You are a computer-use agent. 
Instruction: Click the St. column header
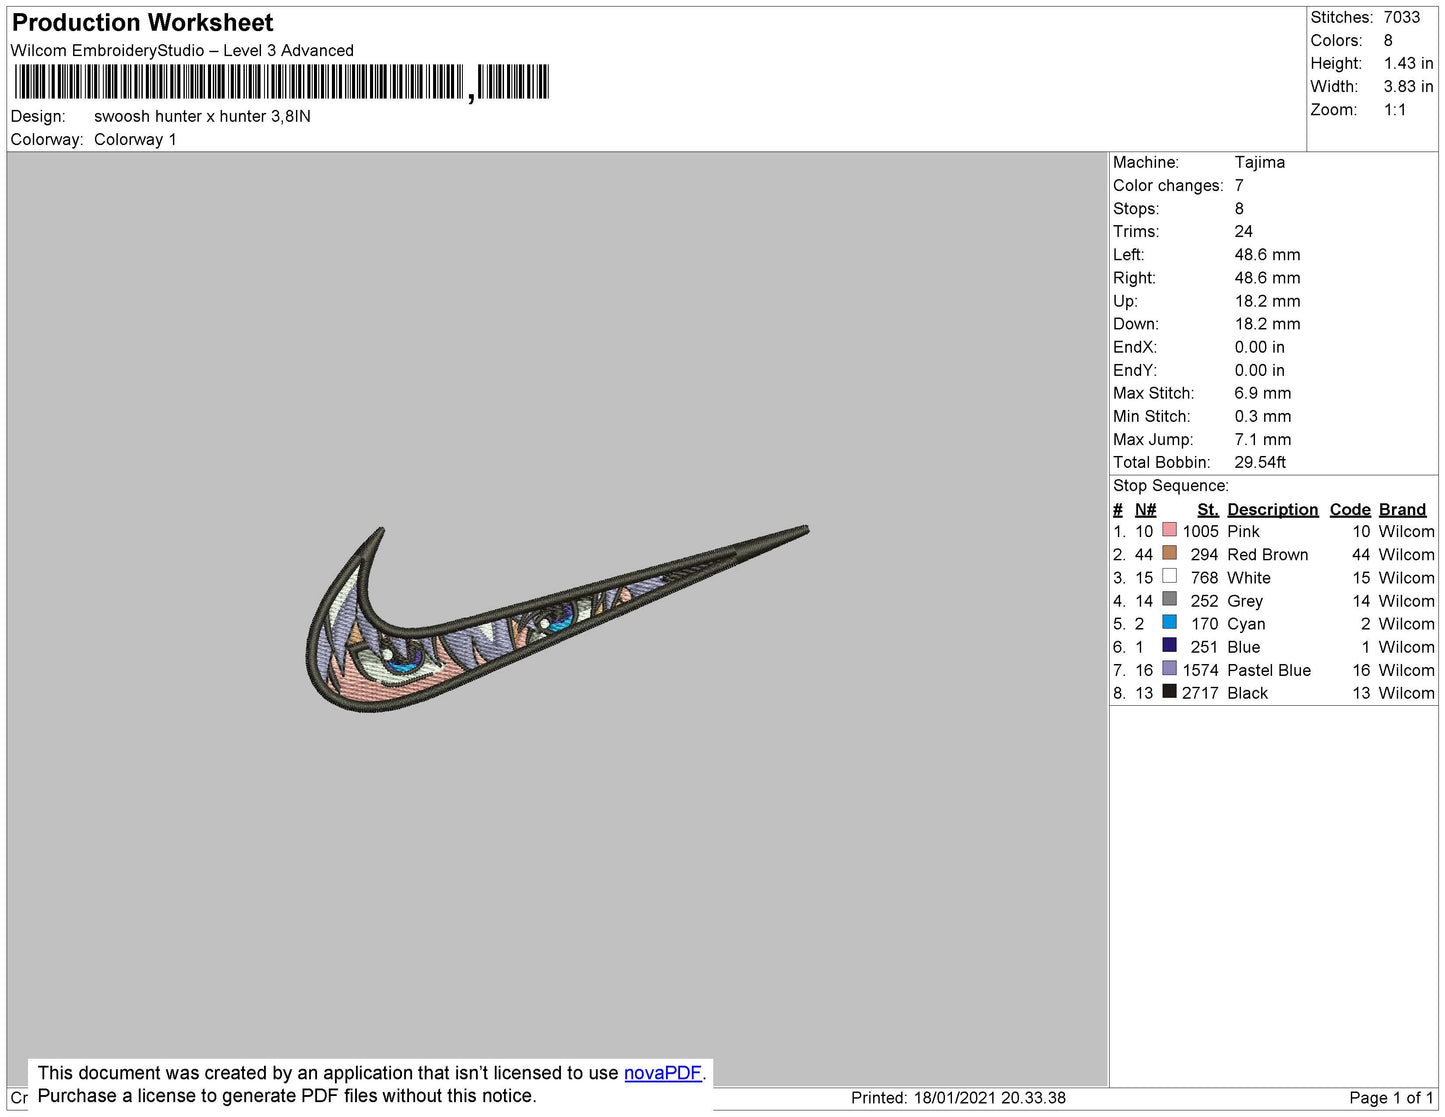[1207, 509]
